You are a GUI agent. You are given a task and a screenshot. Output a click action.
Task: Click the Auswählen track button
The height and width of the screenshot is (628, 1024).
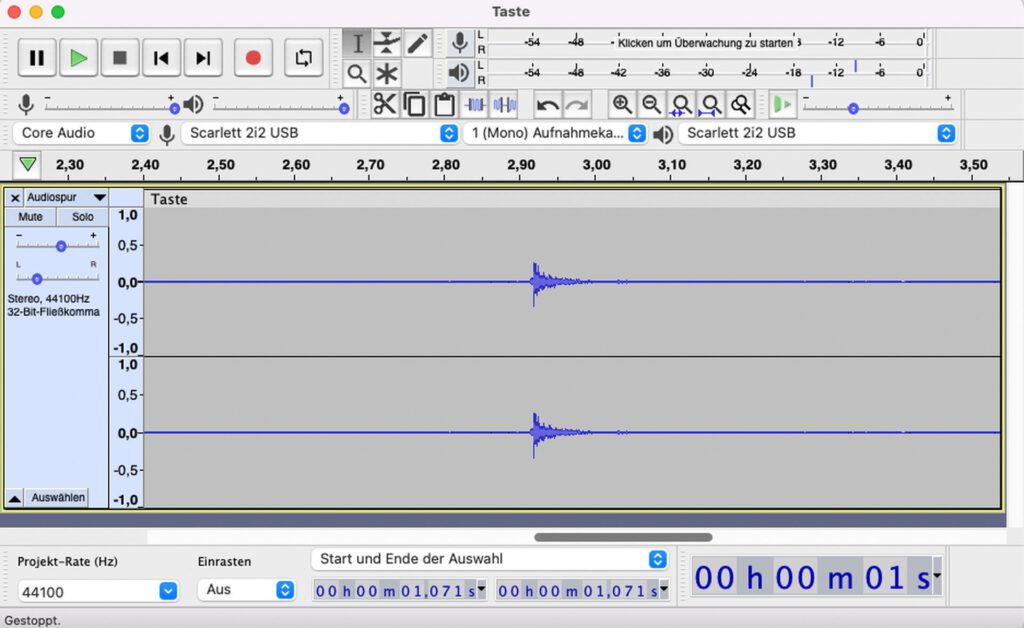point(58,498)
